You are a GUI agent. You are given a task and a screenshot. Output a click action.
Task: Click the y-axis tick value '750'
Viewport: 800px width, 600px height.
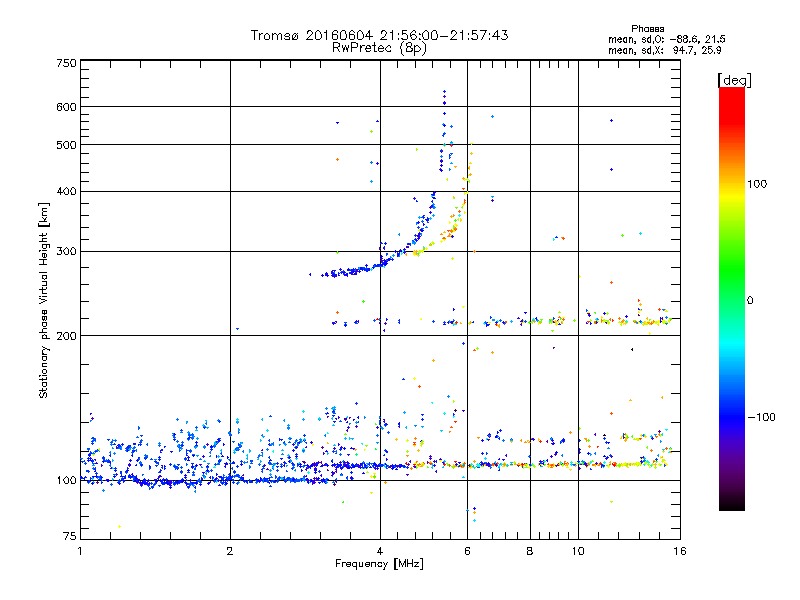click(x=66, y=63)
